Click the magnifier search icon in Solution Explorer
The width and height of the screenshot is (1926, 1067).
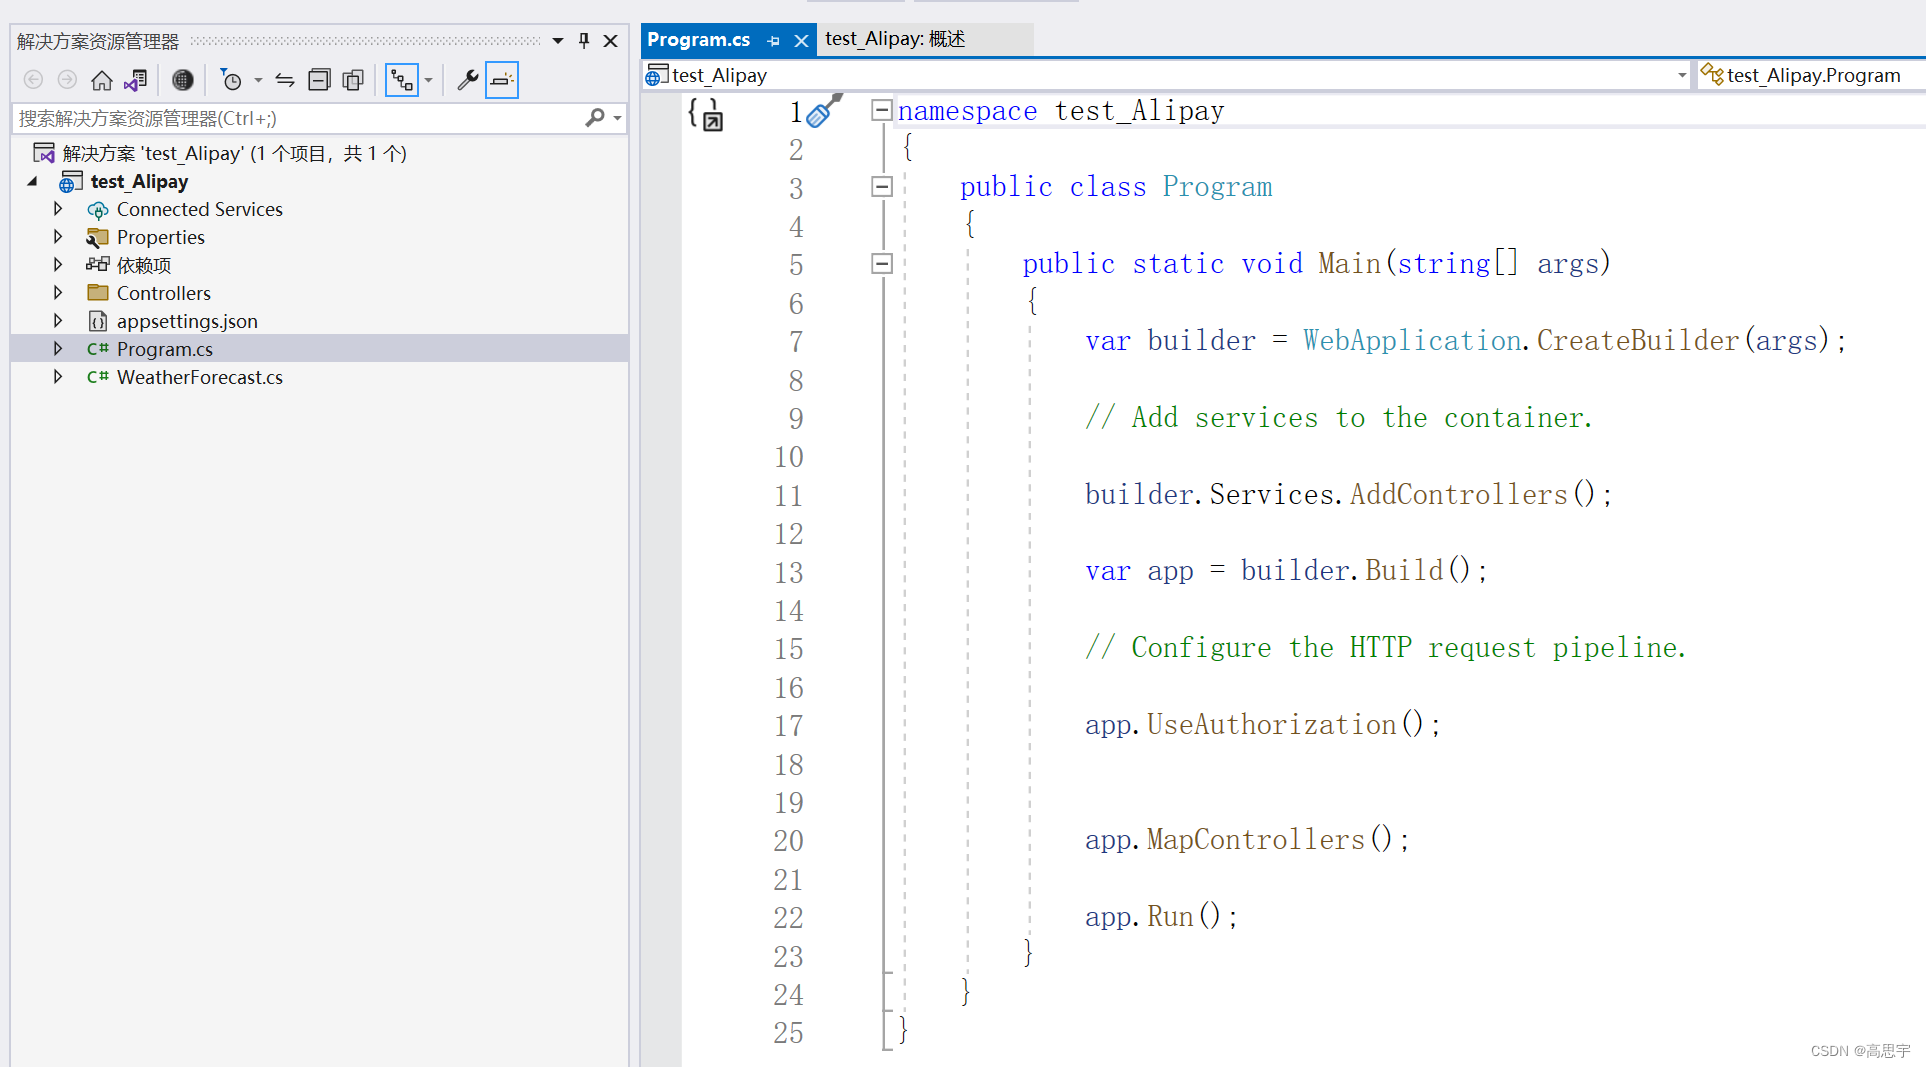[x=595, y=118]
